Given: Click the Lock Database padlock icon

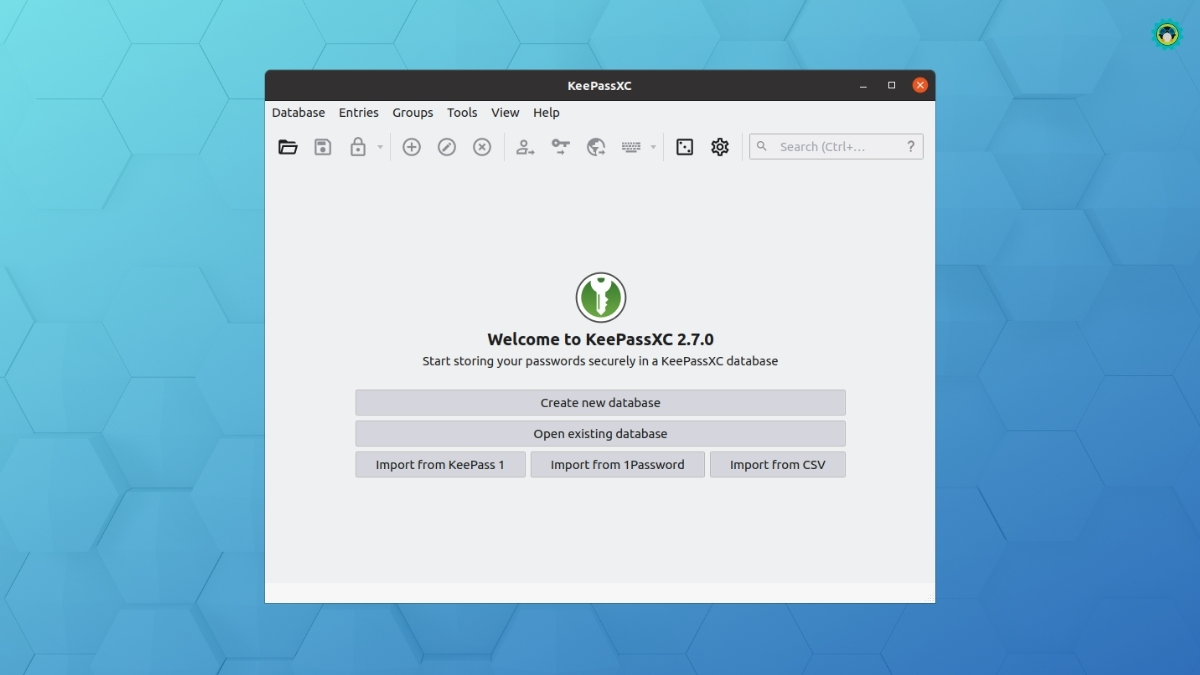Looking at the screenshot, I should pos(357,147).
